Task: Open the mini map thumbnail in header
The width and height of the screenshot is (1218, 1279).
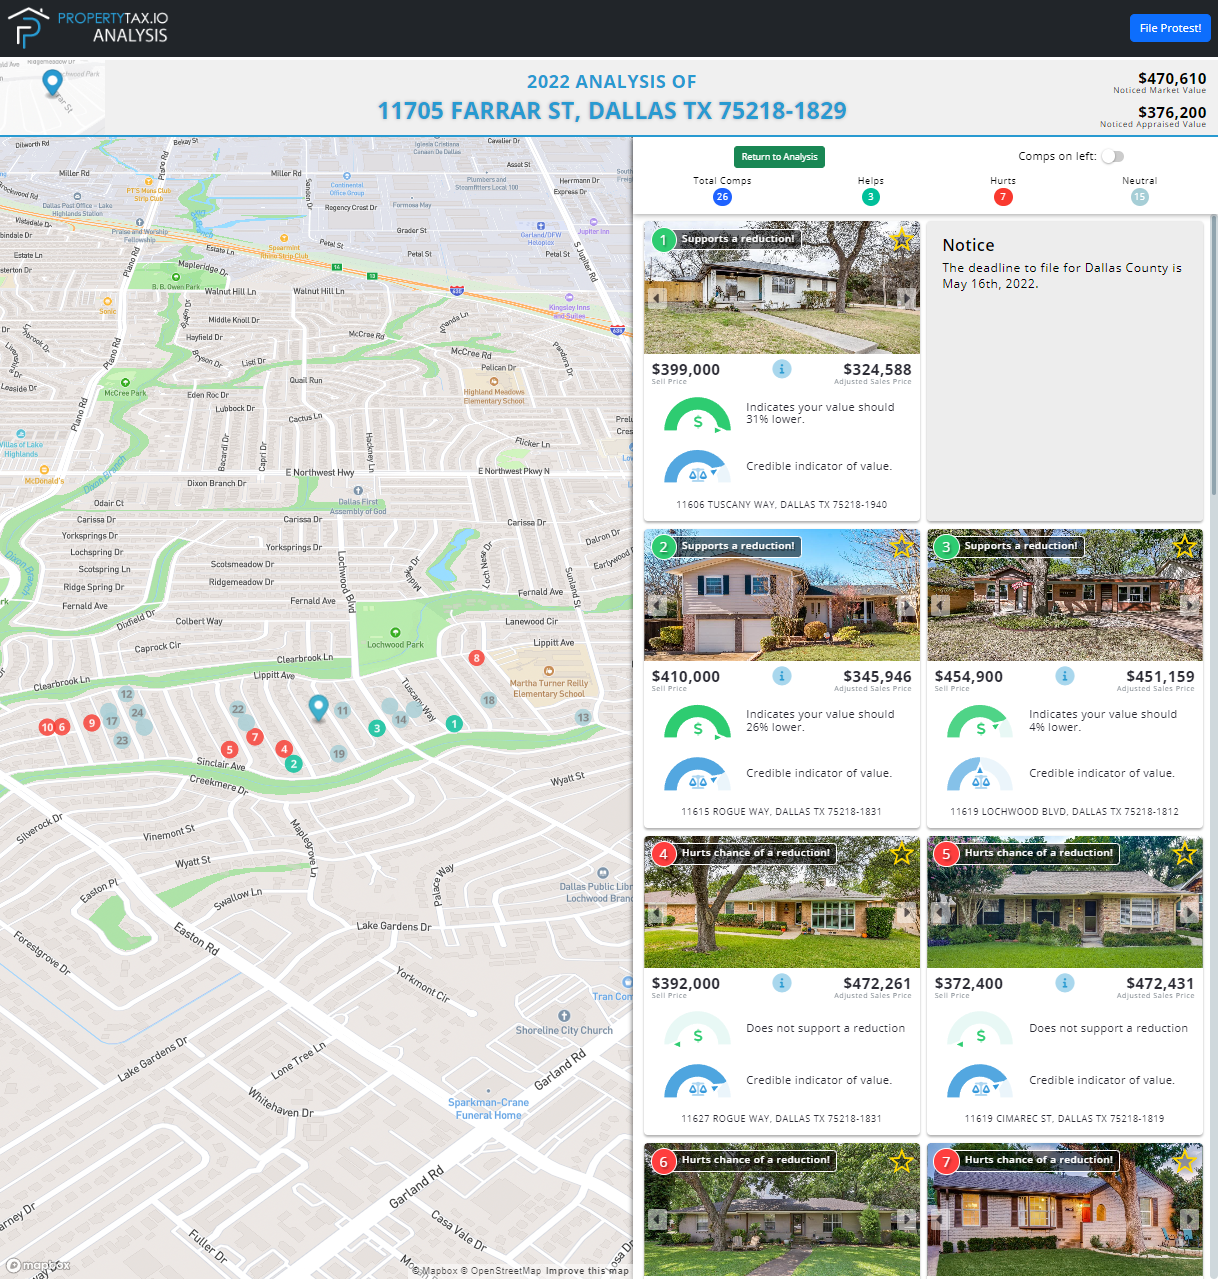Action: click(x=52, y=96)
